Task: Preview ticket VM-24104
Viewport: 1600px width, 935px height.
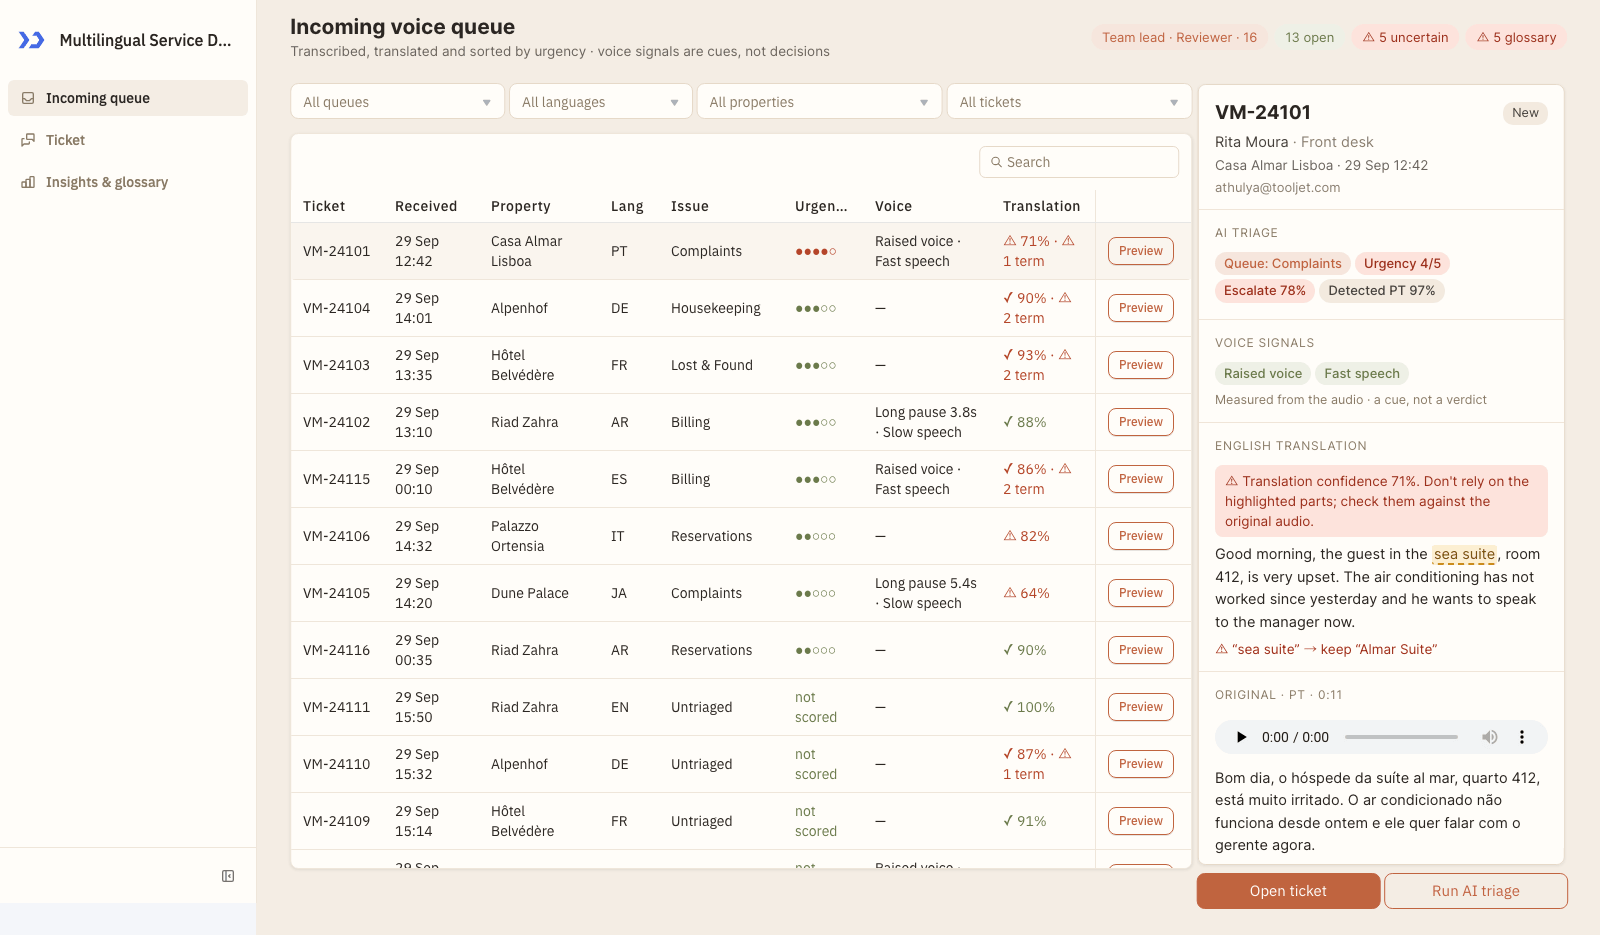Action: 1141,308
